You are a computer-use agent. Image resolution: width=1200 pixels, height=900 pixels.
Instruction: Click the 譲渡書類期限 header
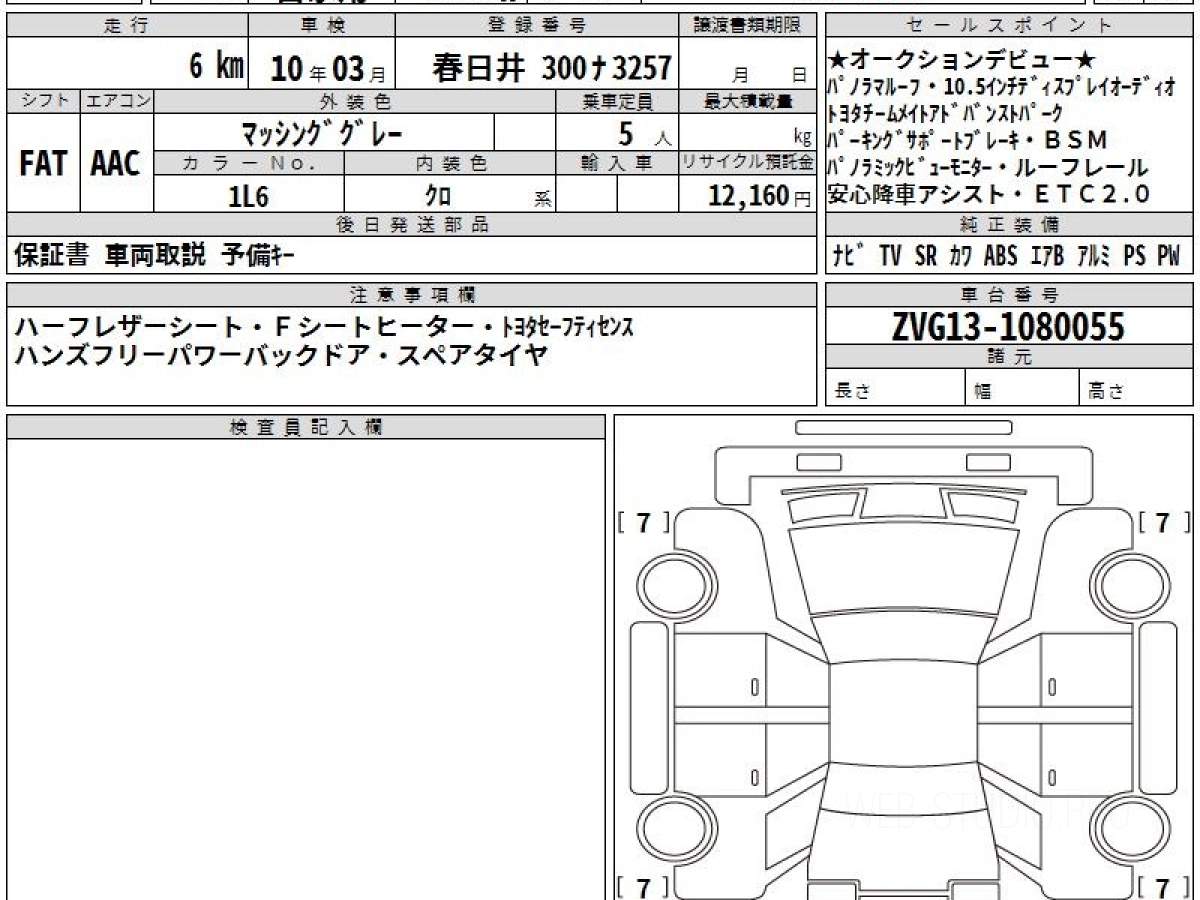tap(748, 26)
